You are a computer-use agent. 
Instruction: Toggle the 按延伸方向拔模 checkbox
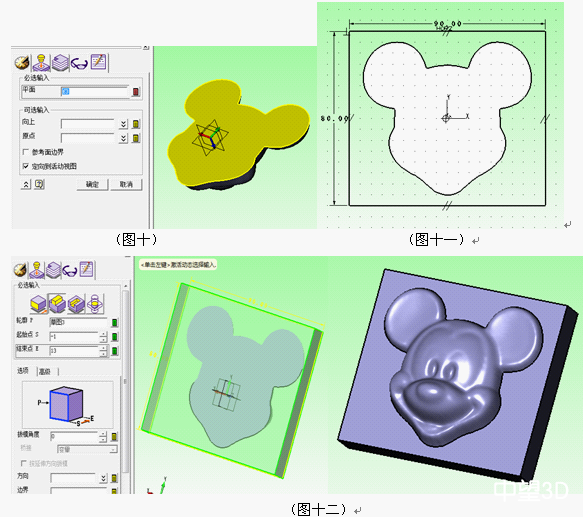pos(23,463)
